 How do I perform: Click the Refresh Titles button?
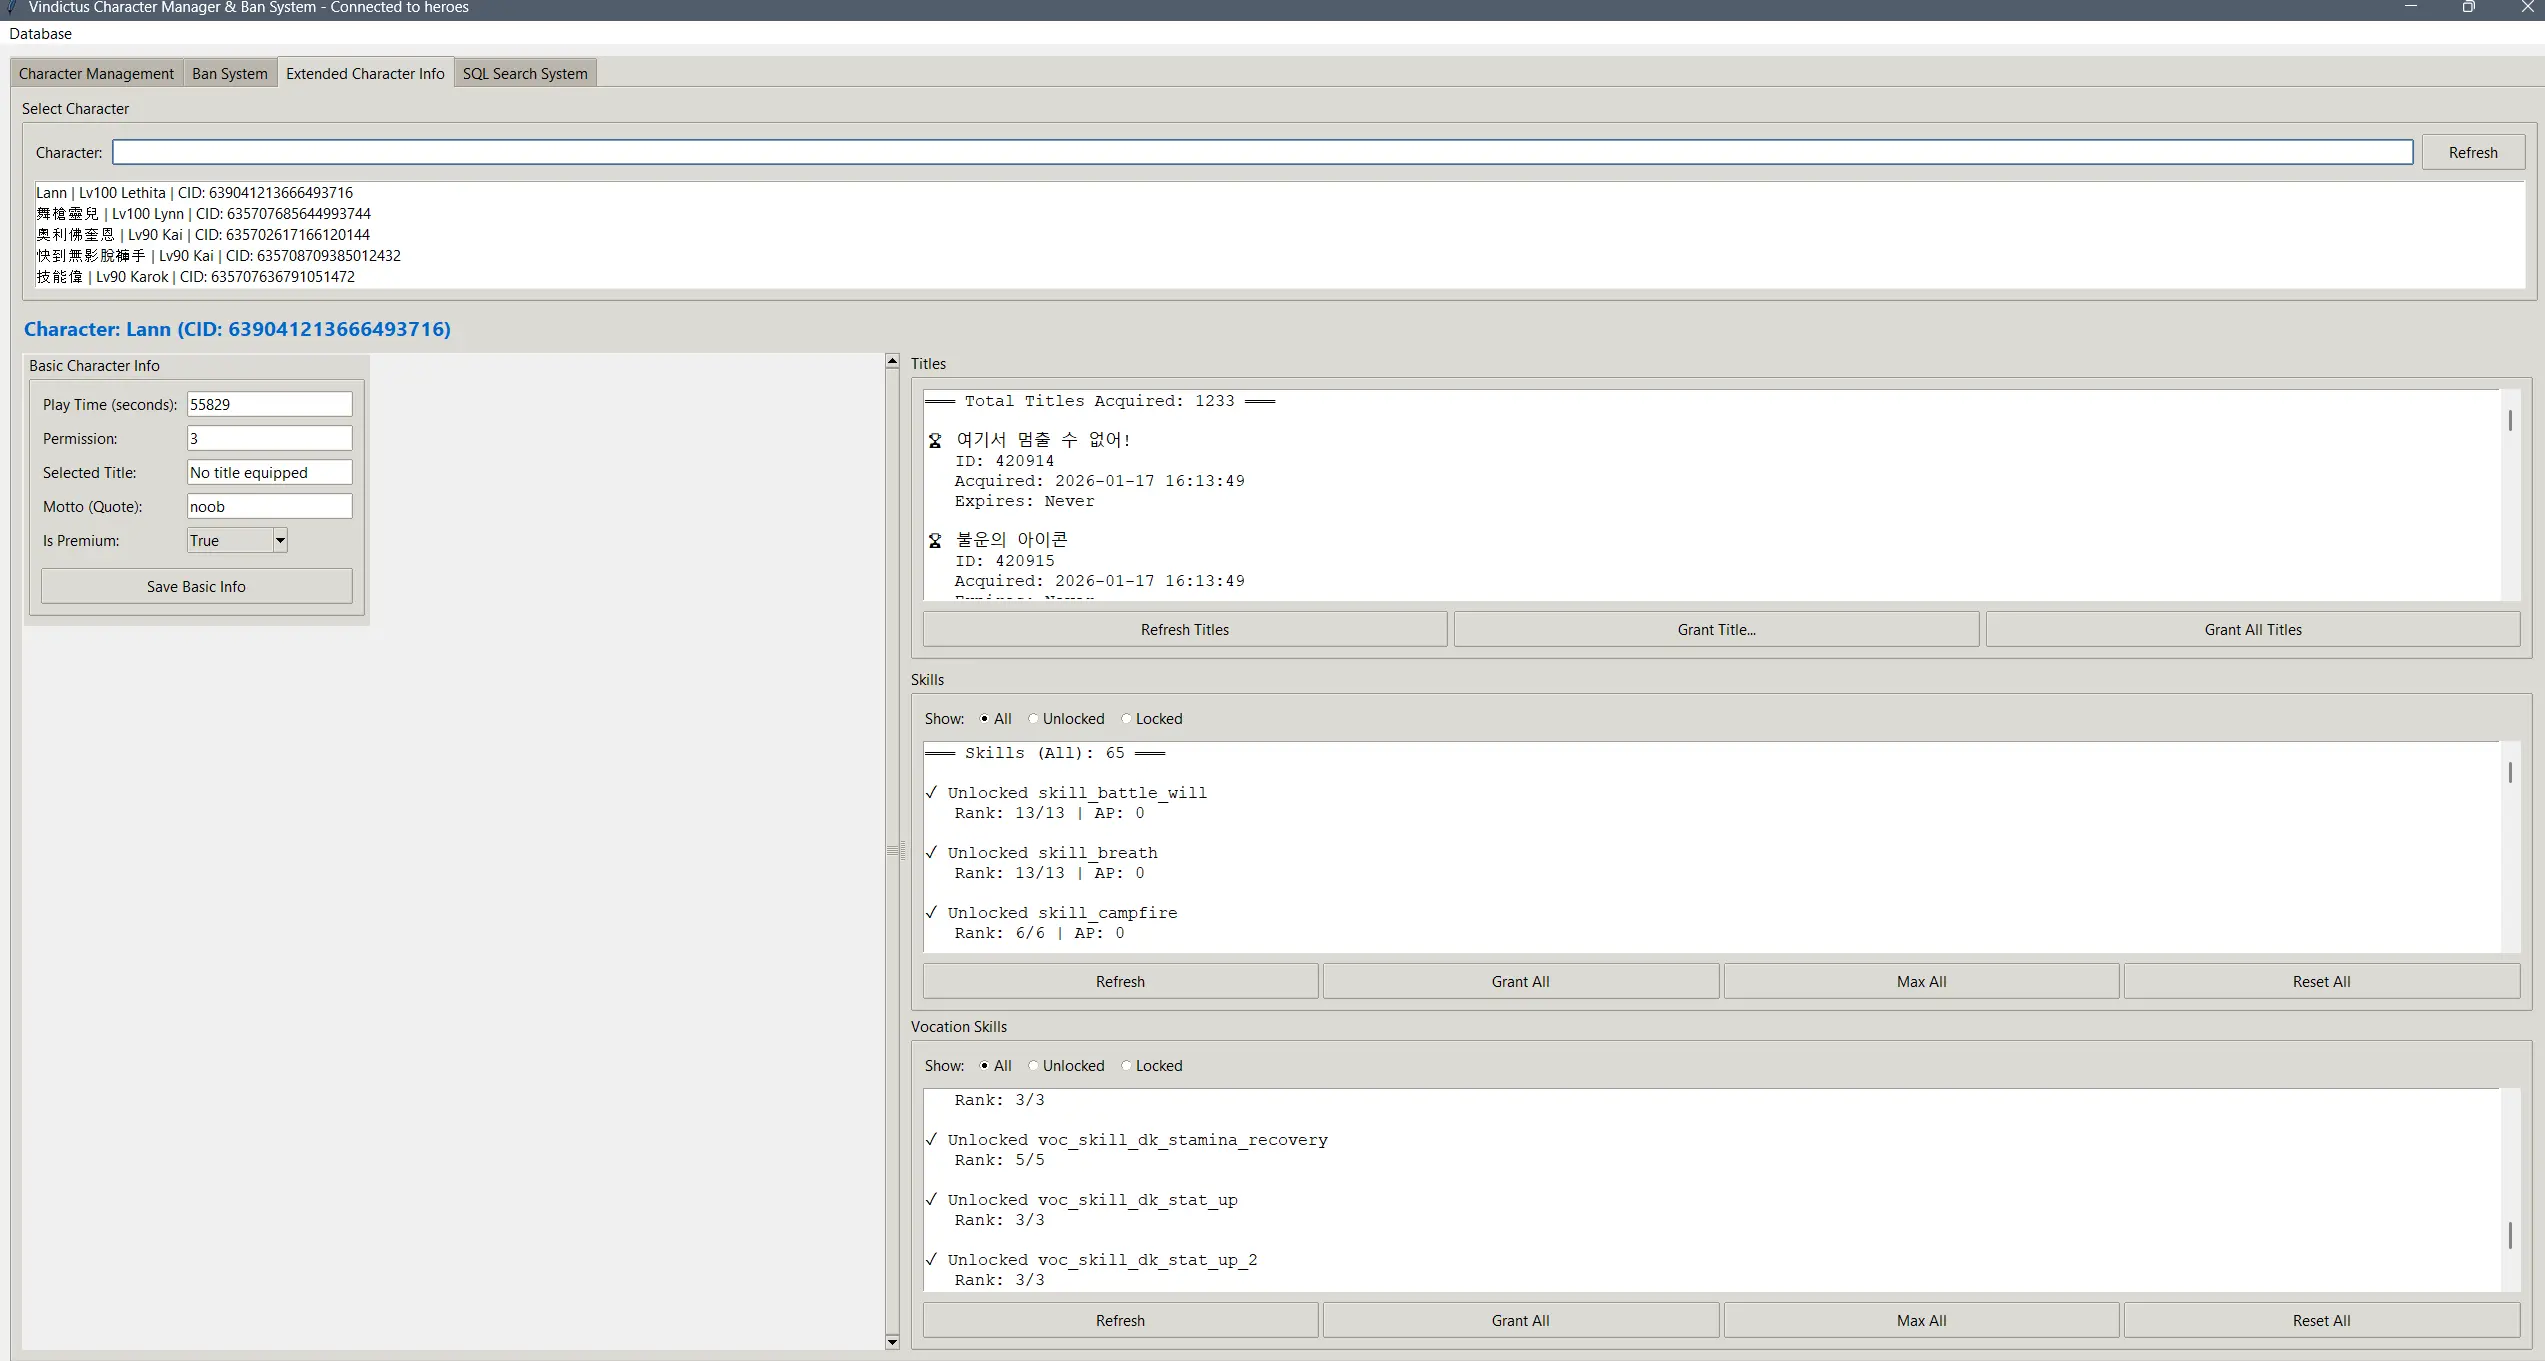pos(1185,630)
